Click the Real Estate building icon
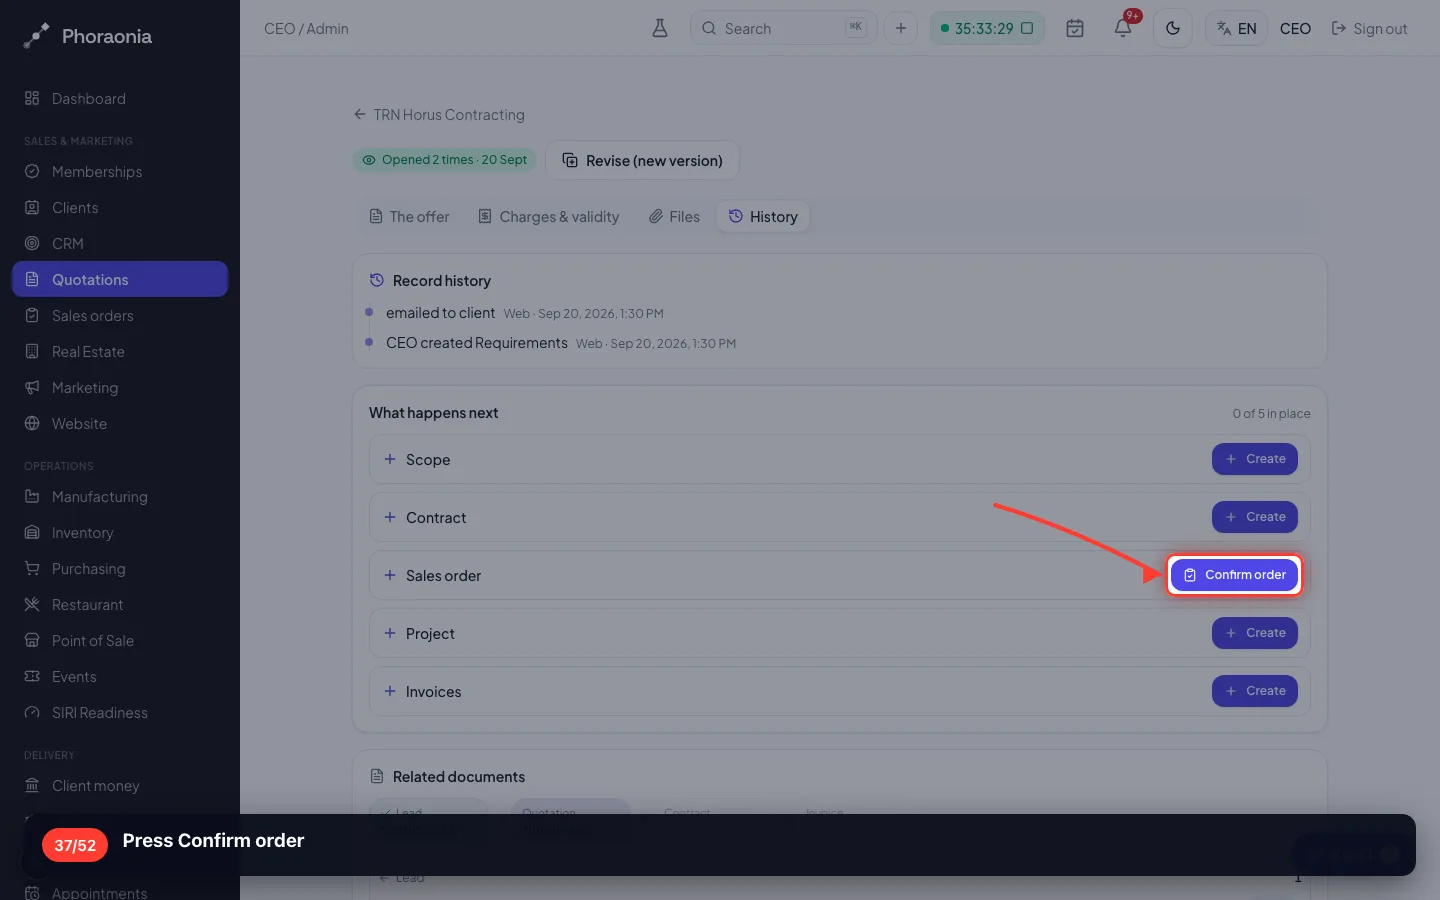Image resolution: width=1440 pixels, height=900 pixels. (32, 352)
